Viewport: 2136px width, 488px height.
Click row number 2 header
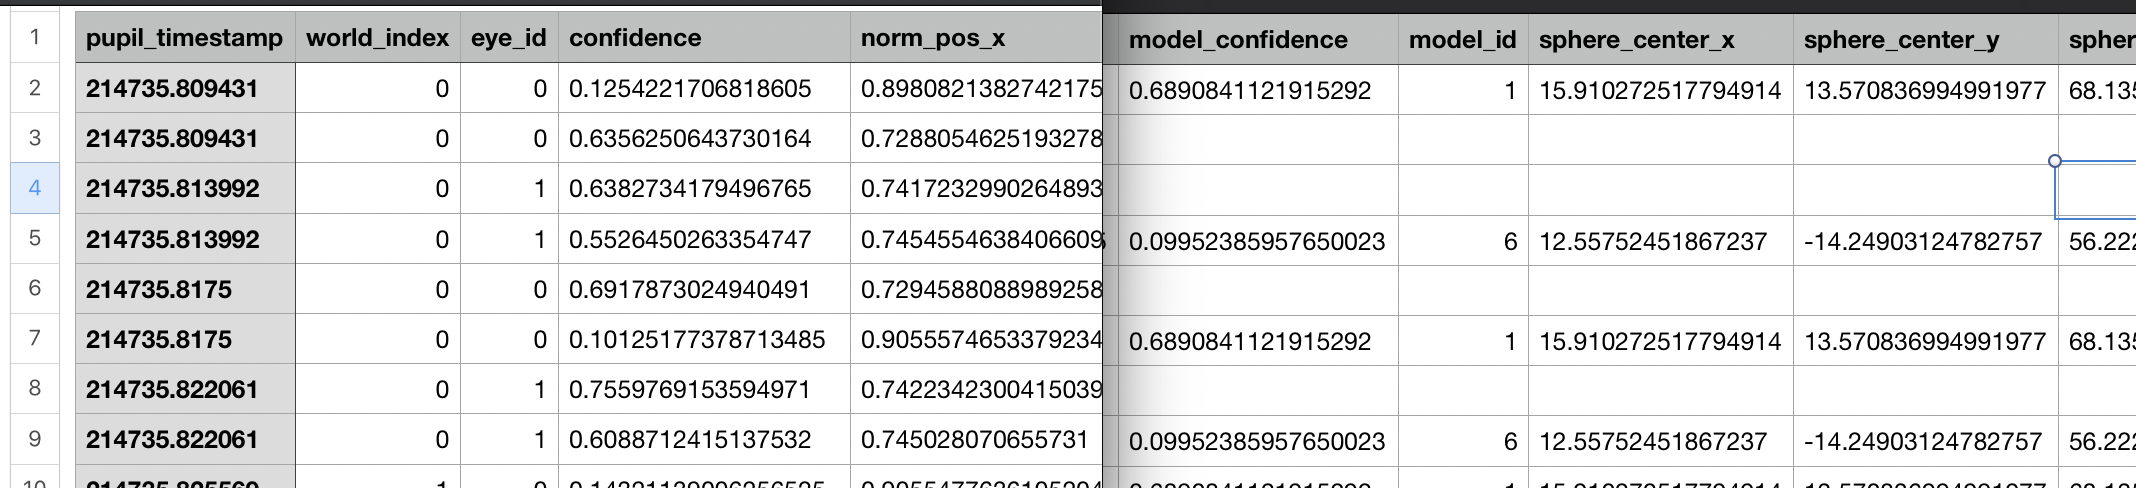pos(35,88)
